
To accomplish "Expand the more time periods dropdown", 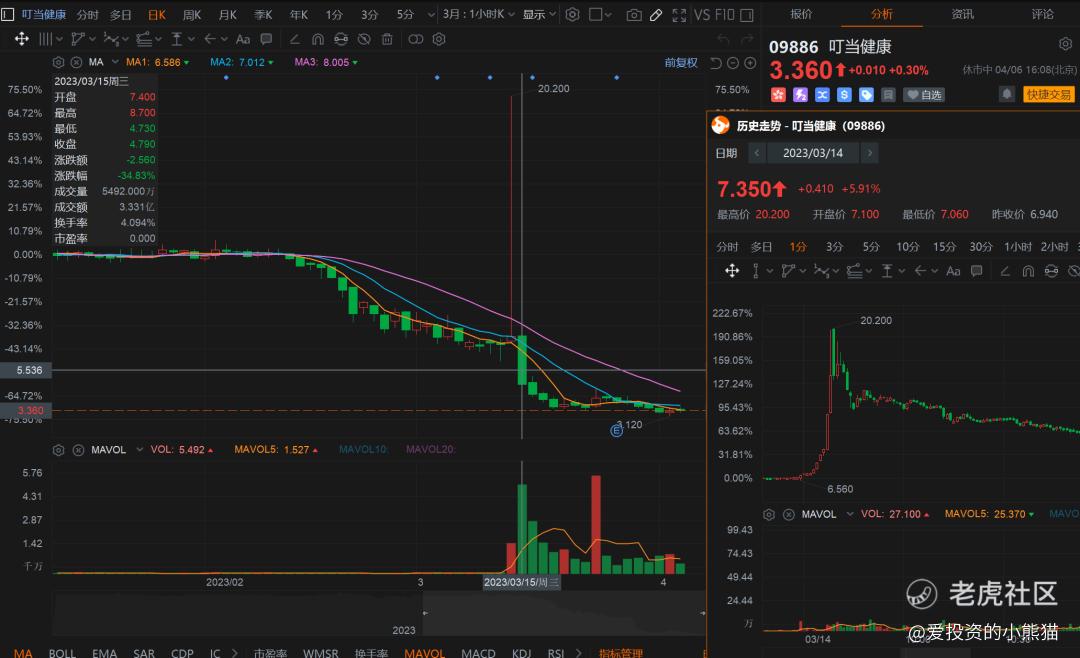I will coord(431,14).
